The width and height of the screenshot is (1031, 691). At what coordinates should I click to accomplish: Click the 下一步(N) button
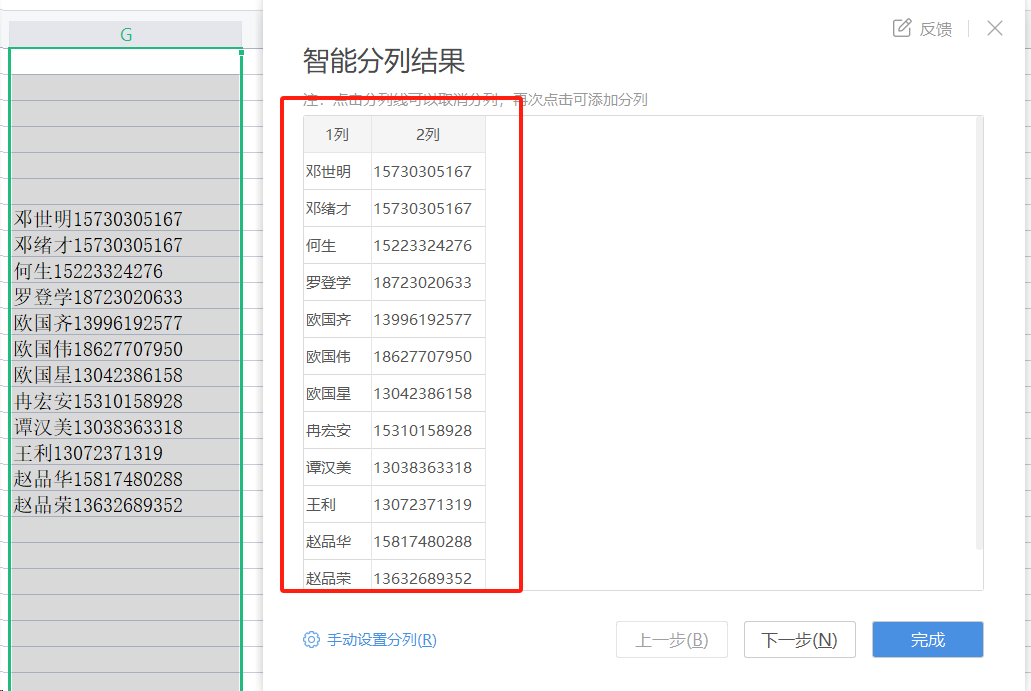(x=800, y=639)
